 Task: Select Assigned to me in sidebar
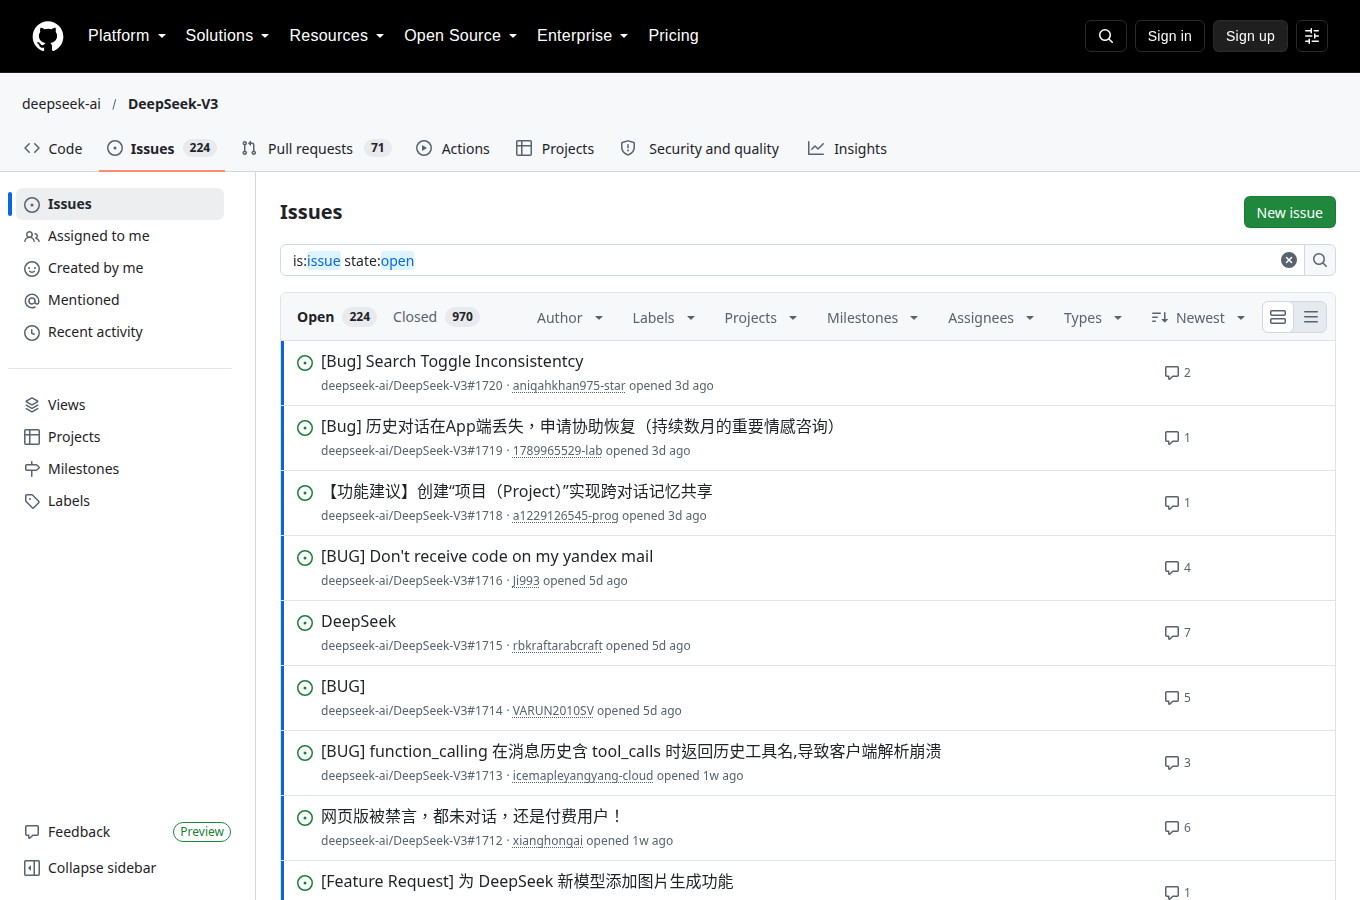point(120,236)
